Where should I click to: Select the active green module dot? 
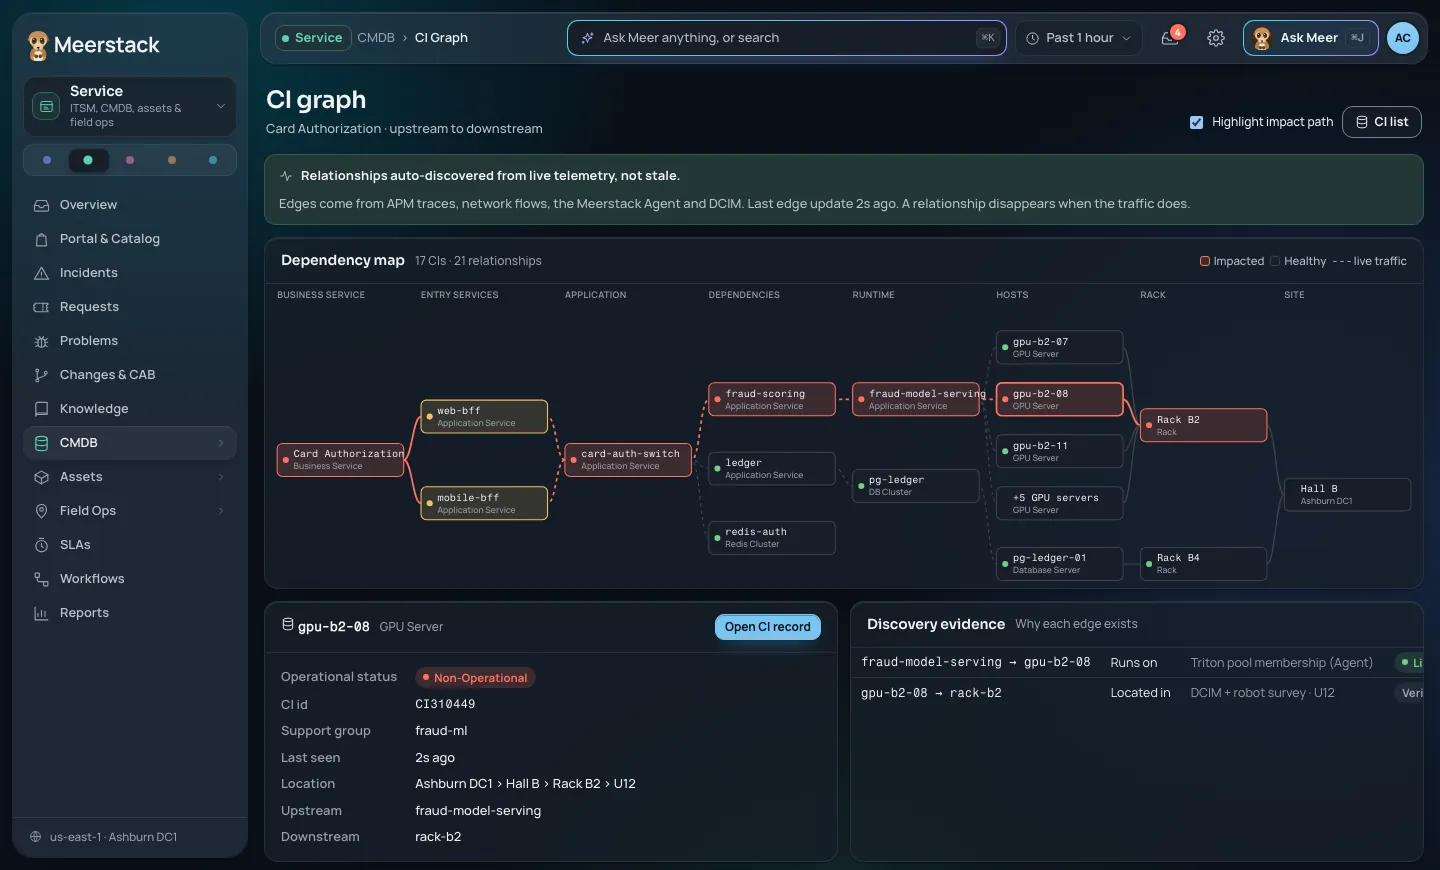(88, 160)
